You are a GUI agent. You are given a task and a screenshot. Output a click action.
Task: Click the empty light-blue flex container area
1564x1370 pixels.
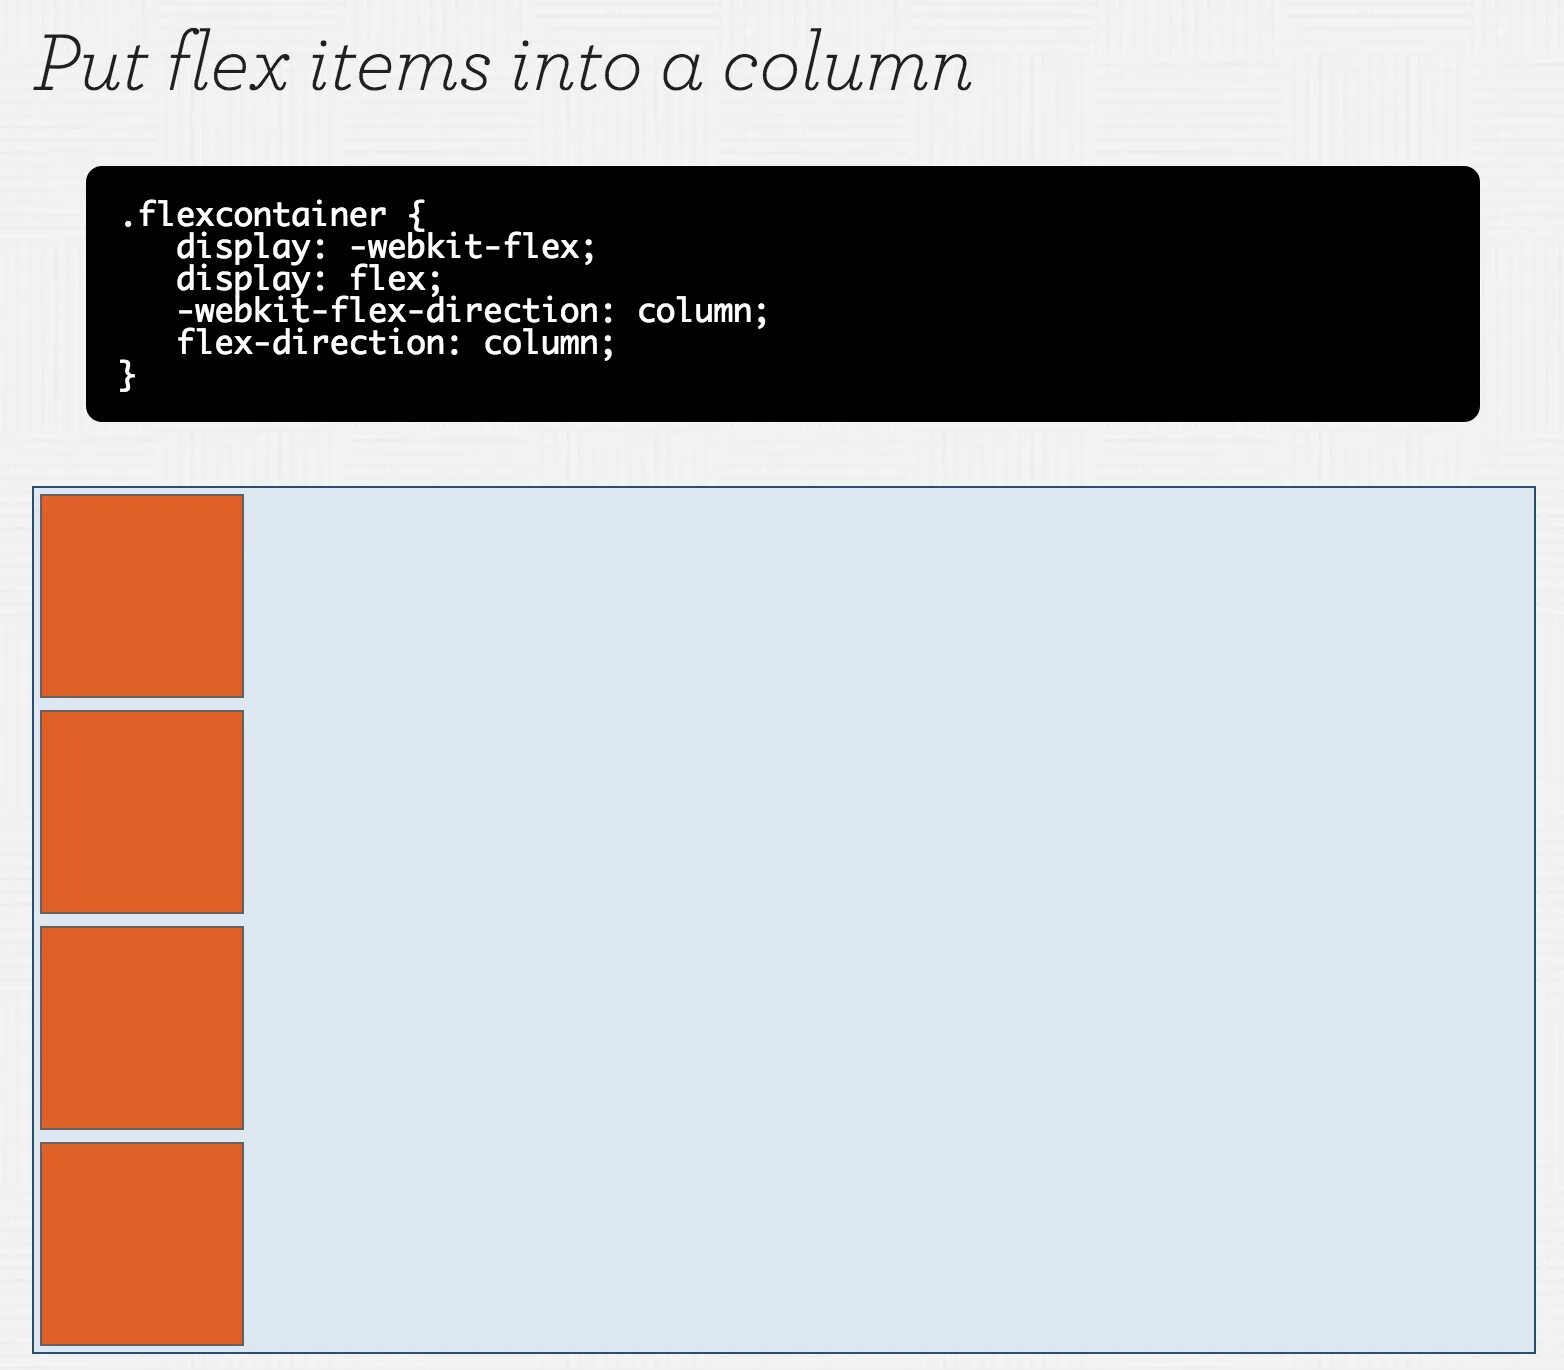point(888,920)
